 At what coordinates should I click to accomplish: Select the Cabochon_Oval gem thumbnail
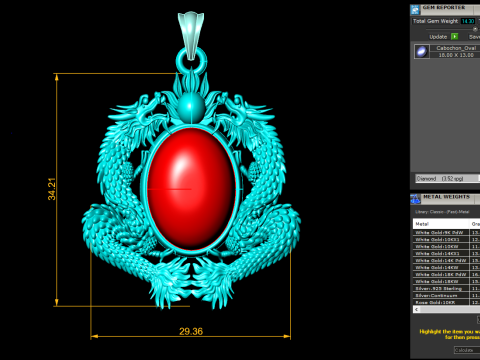(x=422, y=52)
